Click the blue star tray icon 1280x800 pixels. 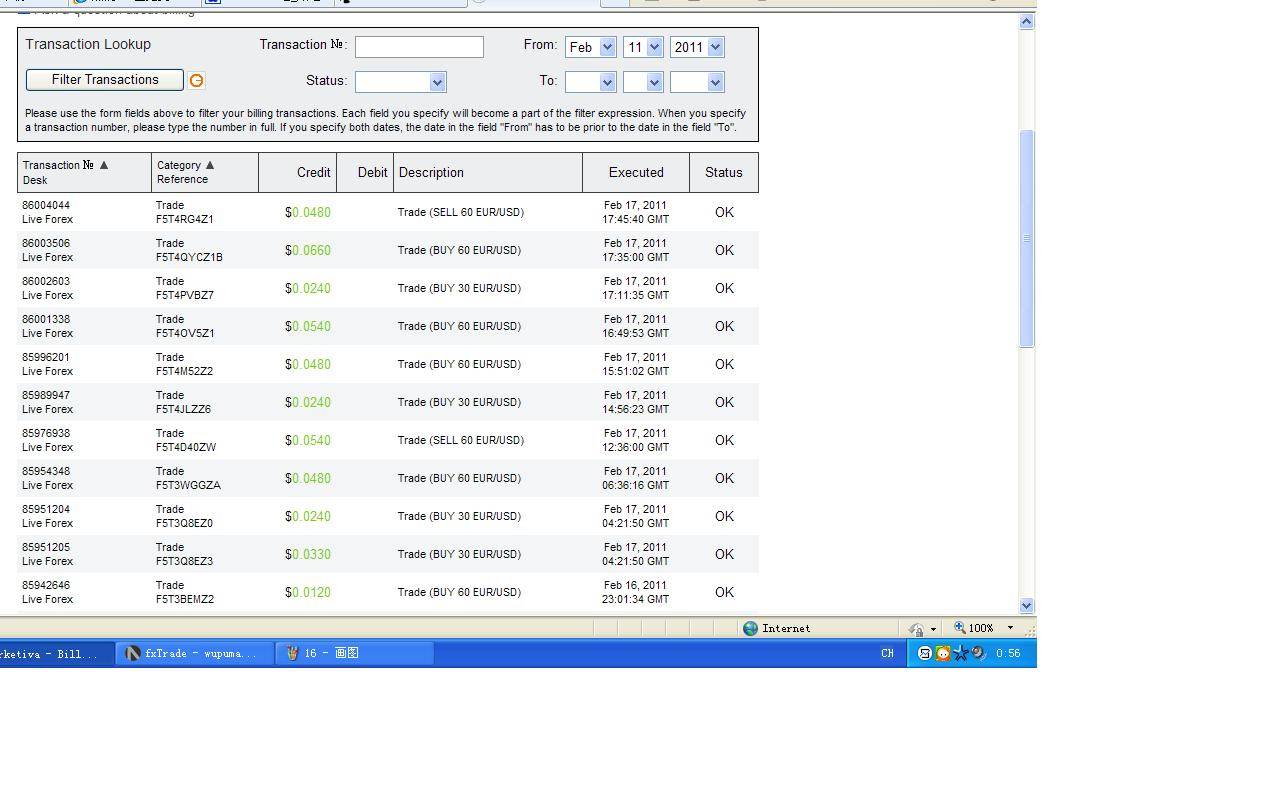(x=960, y=653)
